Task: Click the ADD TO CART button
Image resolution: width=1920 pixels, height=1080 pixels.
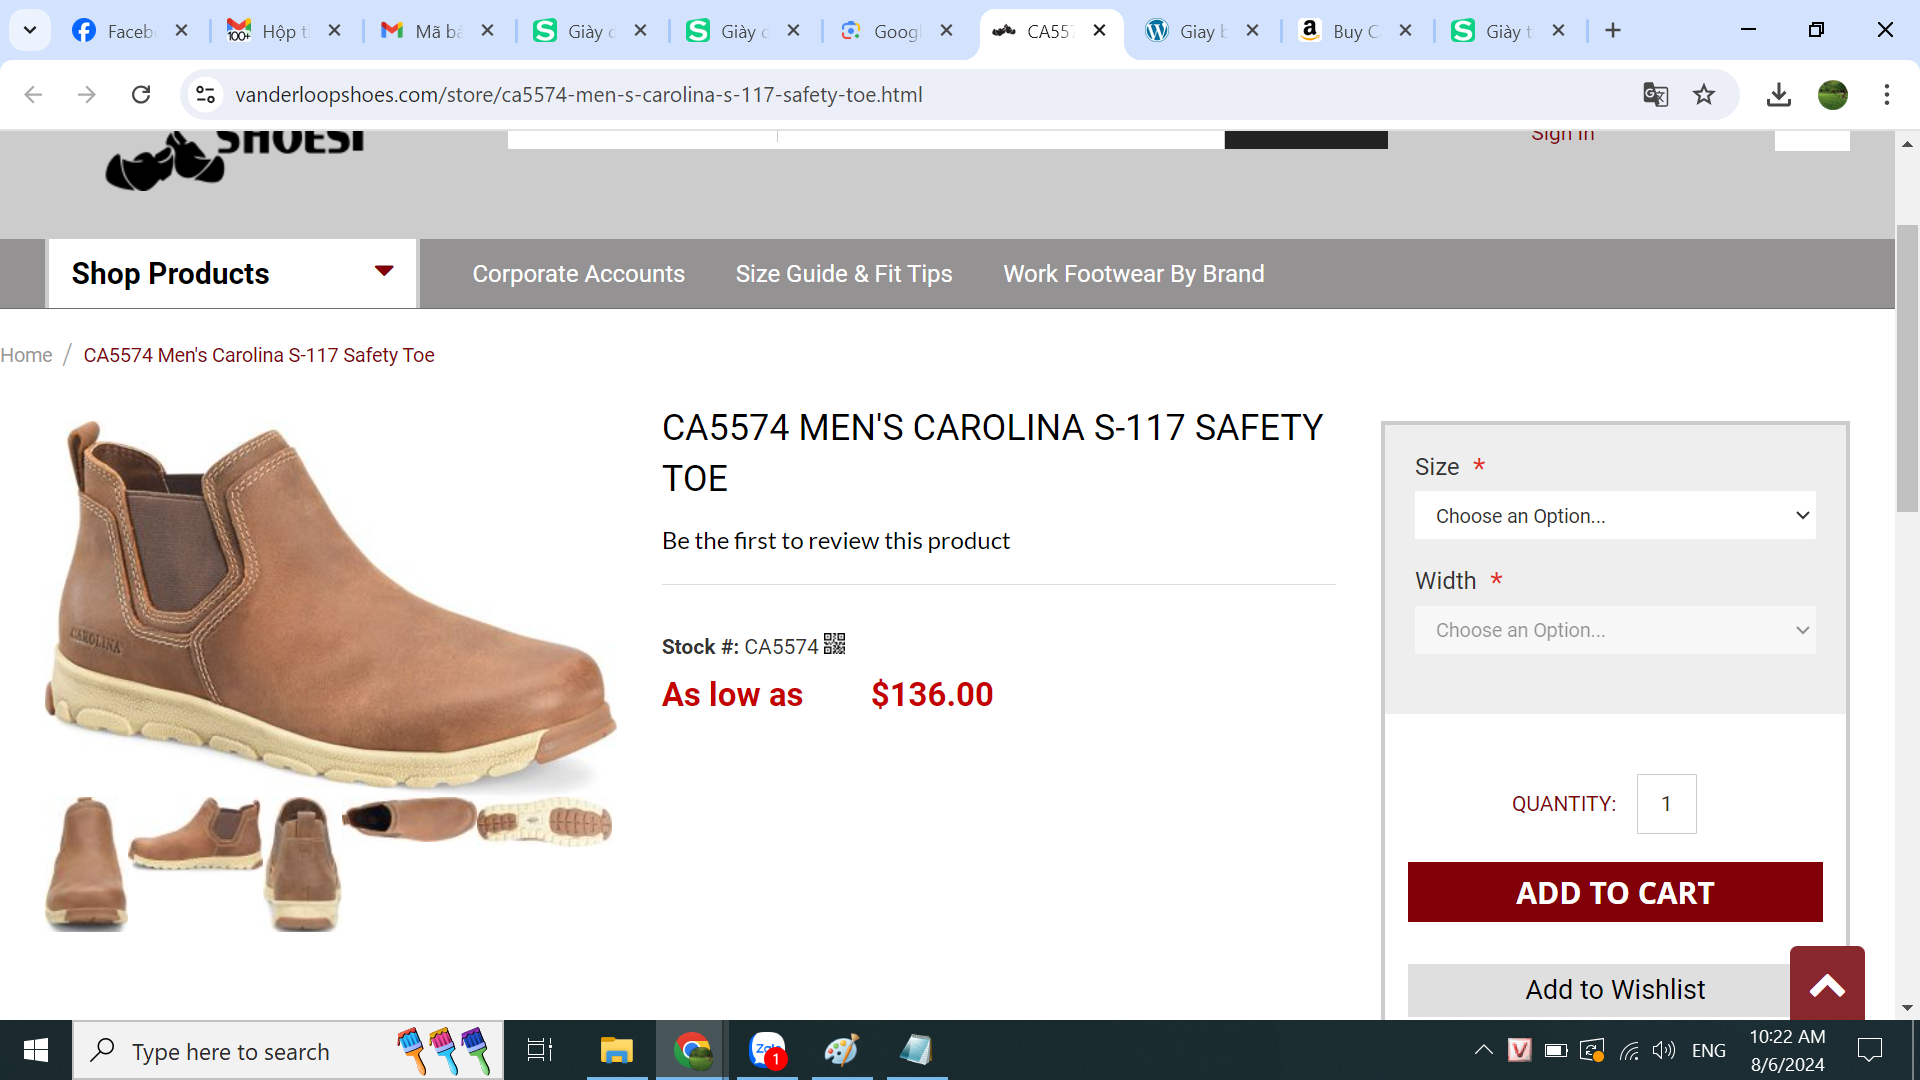Action: pos(1615,892)
